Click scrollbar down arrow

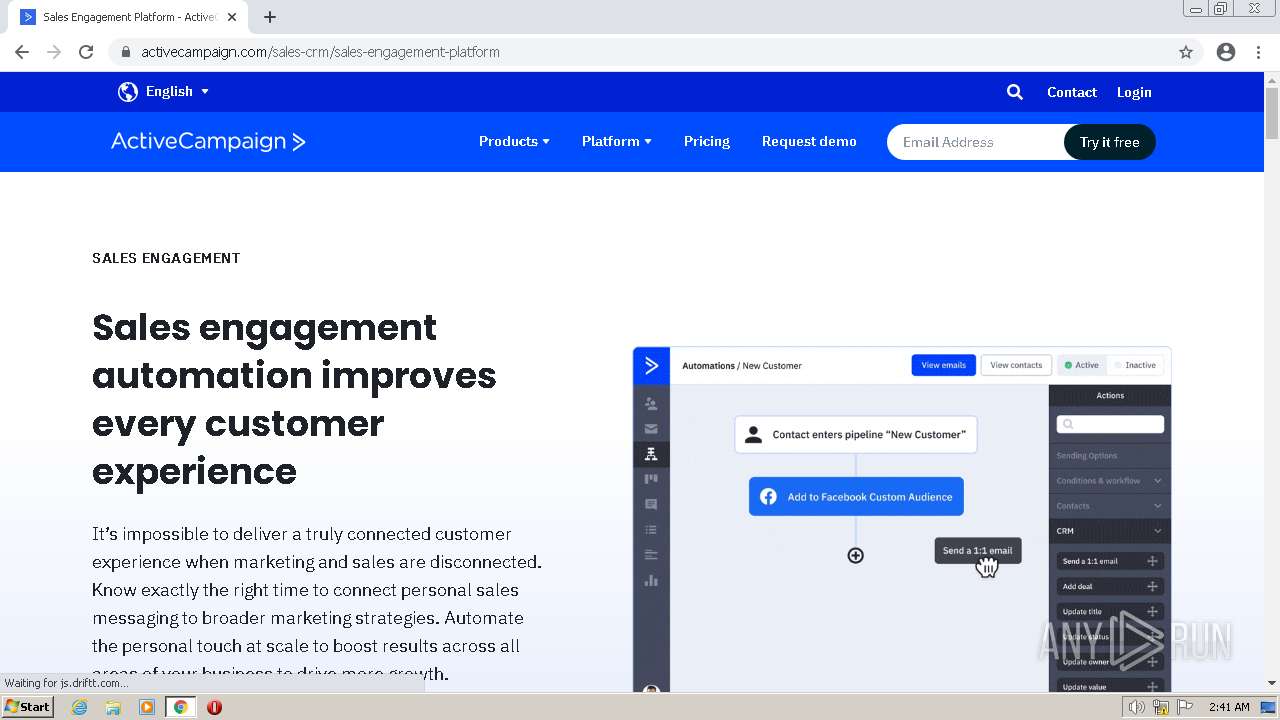pyautogui.click(x=1272, y=684)
